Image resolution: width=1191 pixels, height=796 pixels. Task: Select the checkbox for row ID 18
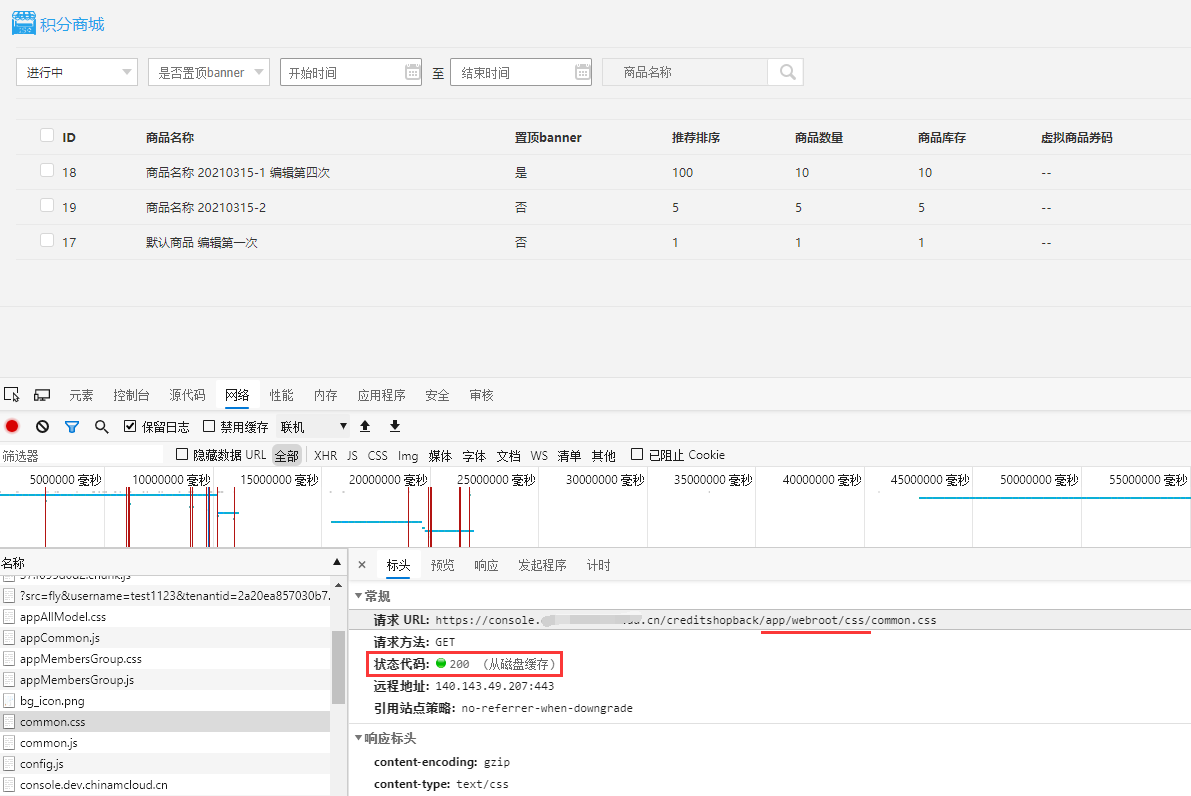click(x=47, y=171)
